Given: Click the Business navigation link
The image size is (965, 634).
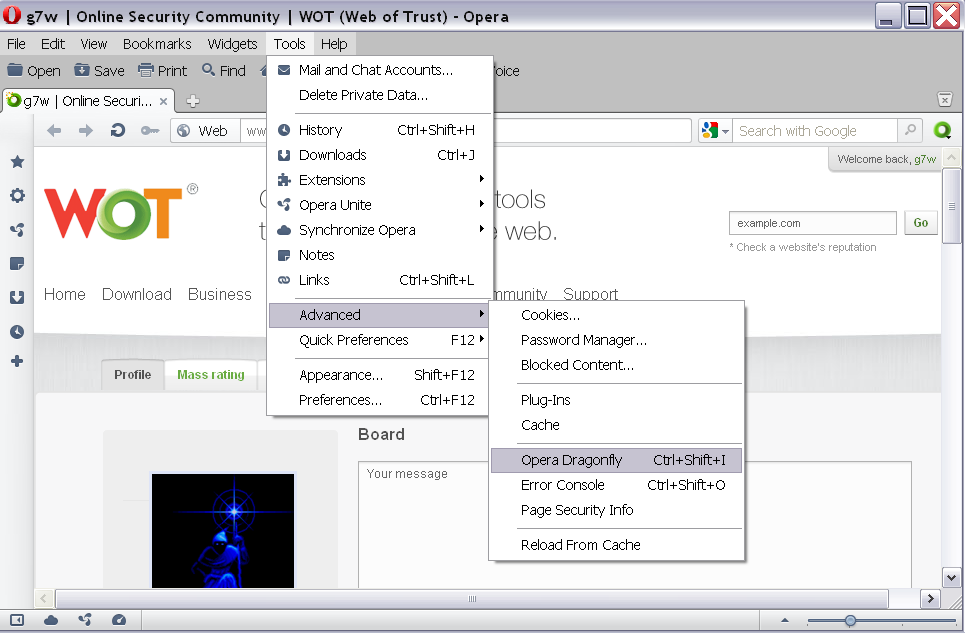Looking at the screenshot, I should tap(220, 294).
